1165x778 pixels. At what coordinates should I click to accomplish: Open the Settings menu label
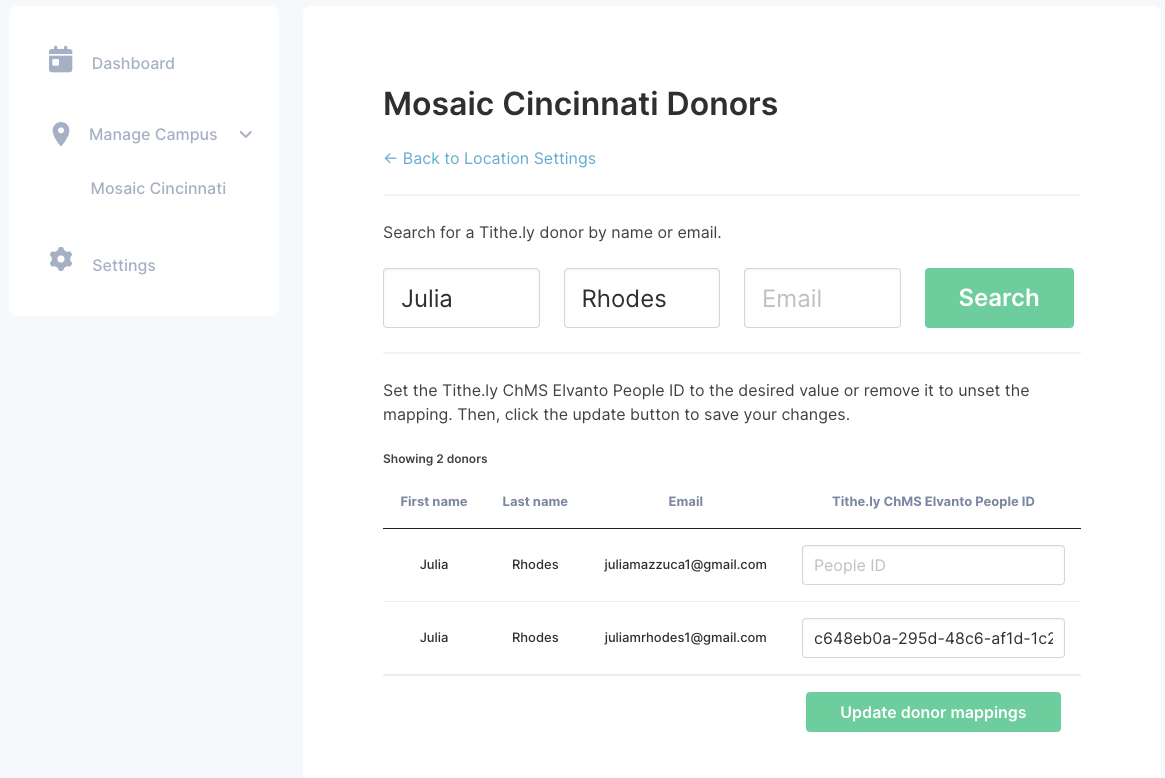coord(123,265)
